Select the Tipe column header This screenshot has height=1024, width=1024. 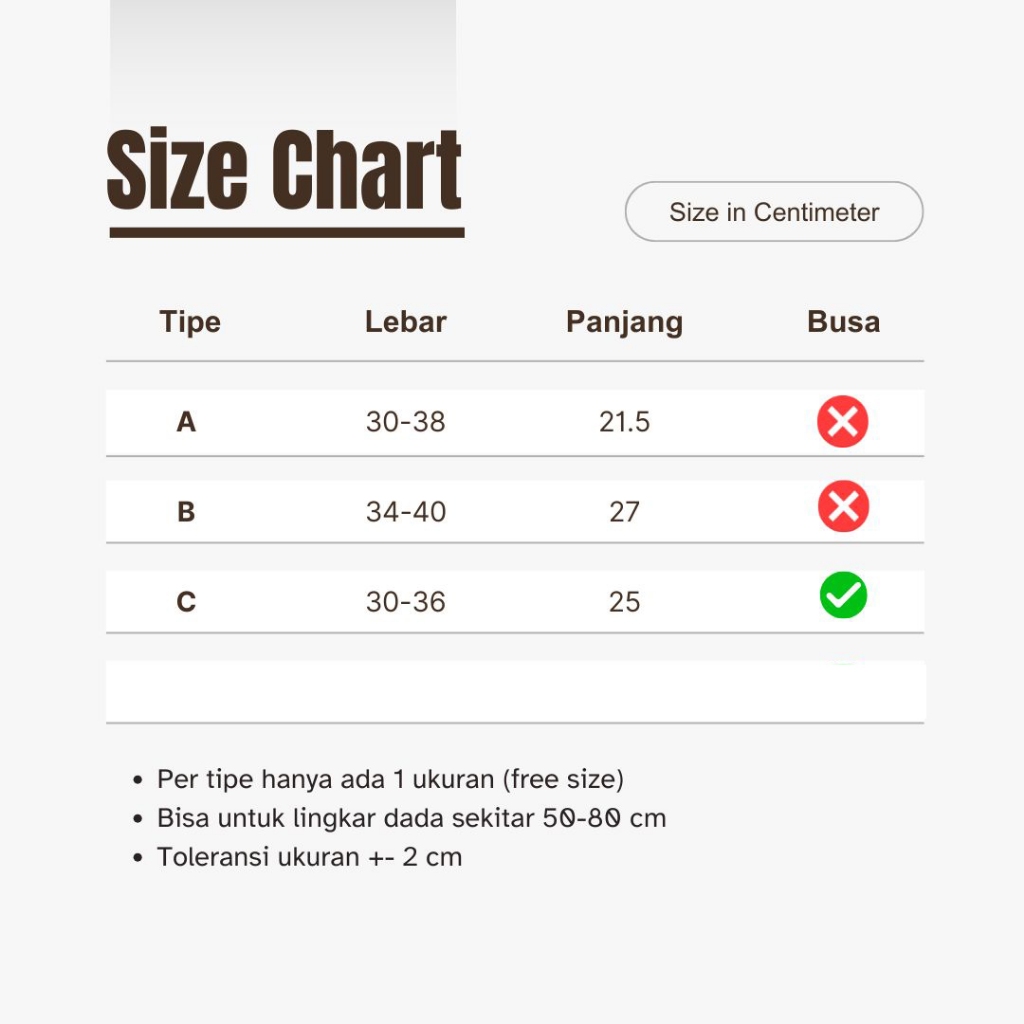point(190,322)
